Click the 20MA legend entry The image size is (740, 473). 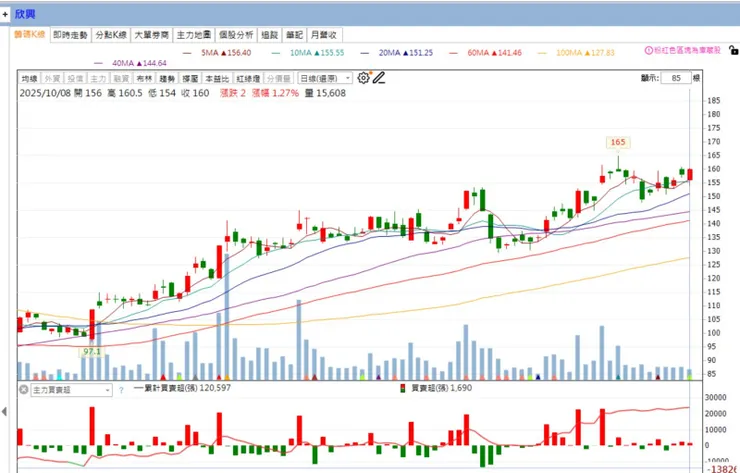tap(396, 53)
